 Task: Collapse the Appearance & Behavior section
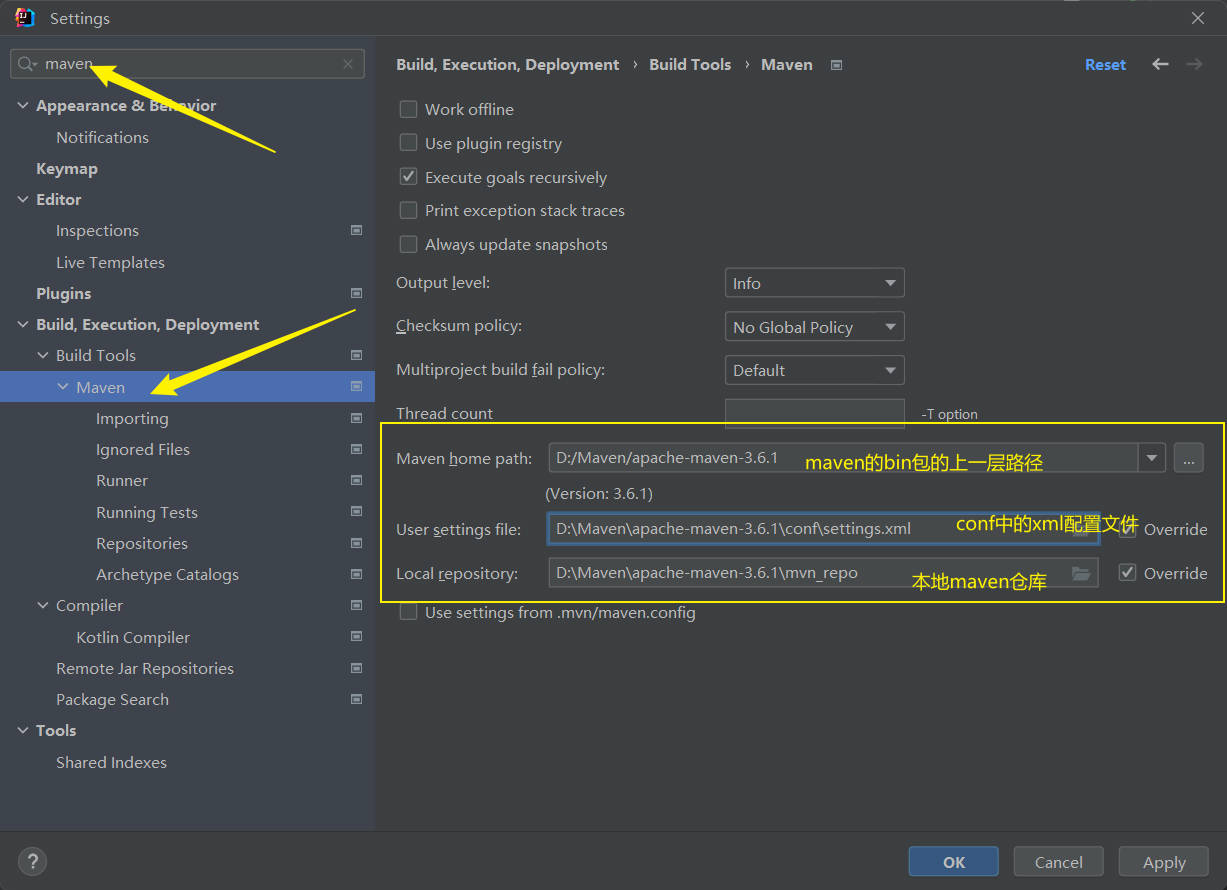point(23,105)
